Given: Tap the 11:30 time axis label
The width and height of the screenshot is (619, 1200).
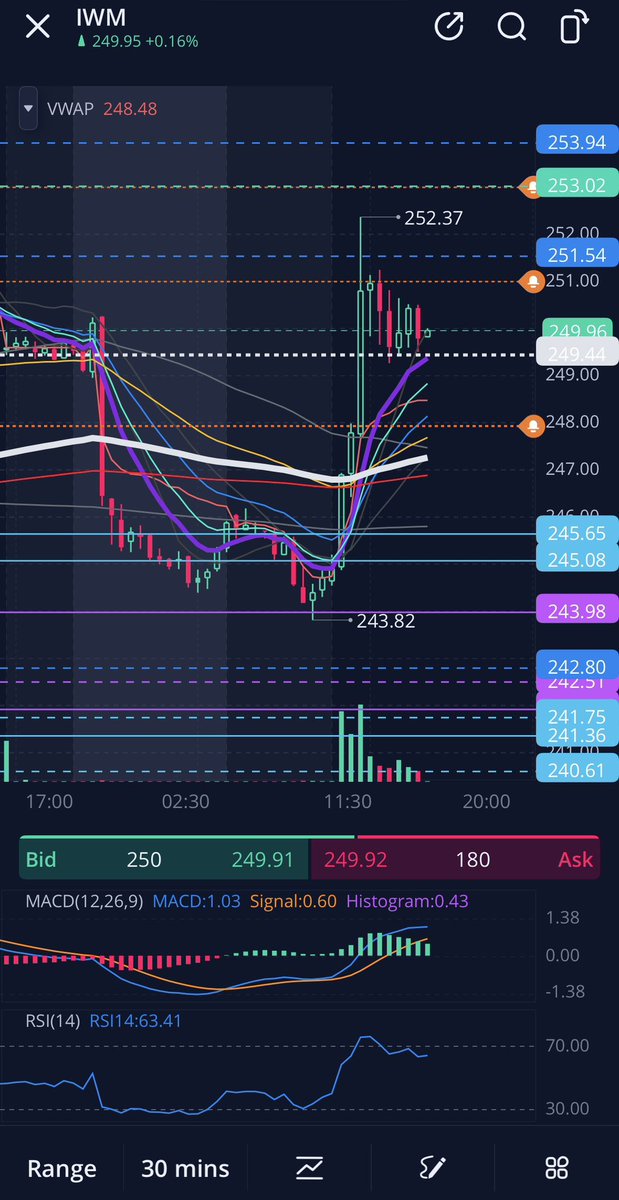Looking at the screenshot, I should tap(349, 802).
